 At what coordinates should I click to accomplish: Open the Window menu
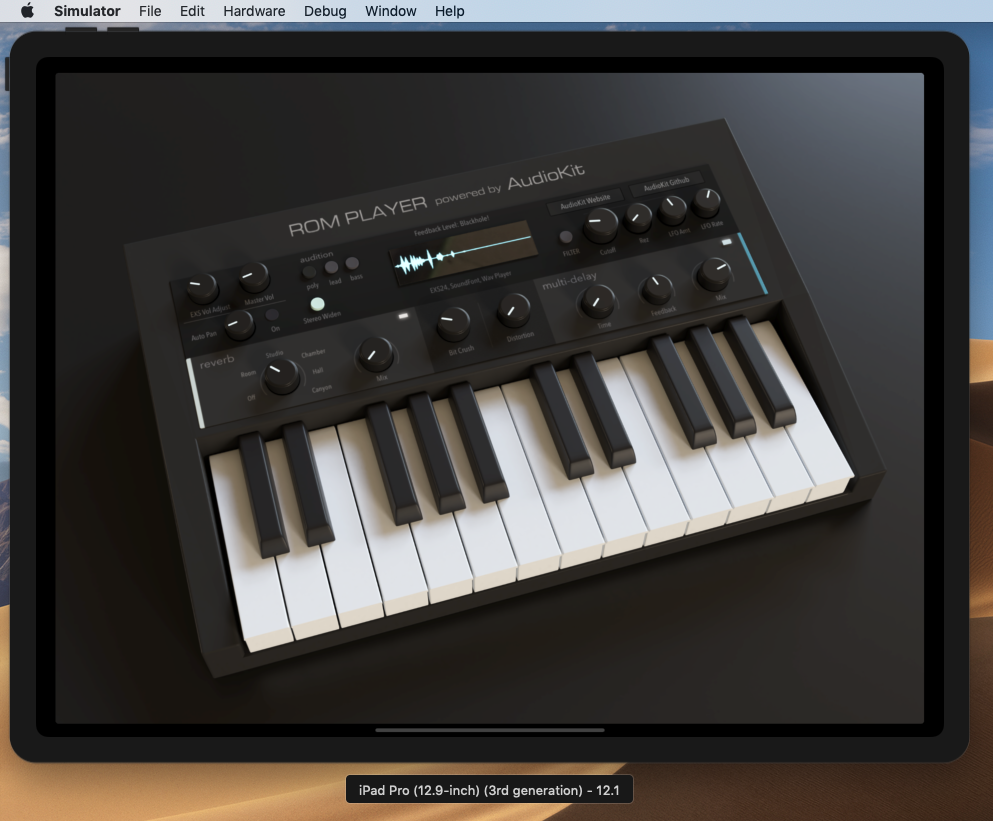(391, 11)
